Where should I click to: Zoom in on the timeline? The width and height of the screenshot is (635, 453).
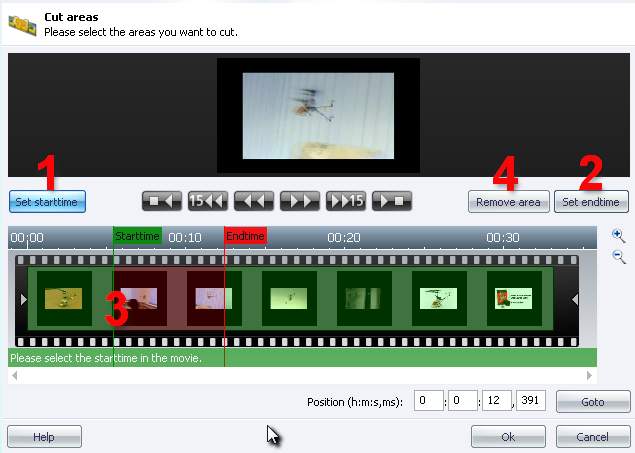click(618, 236)
